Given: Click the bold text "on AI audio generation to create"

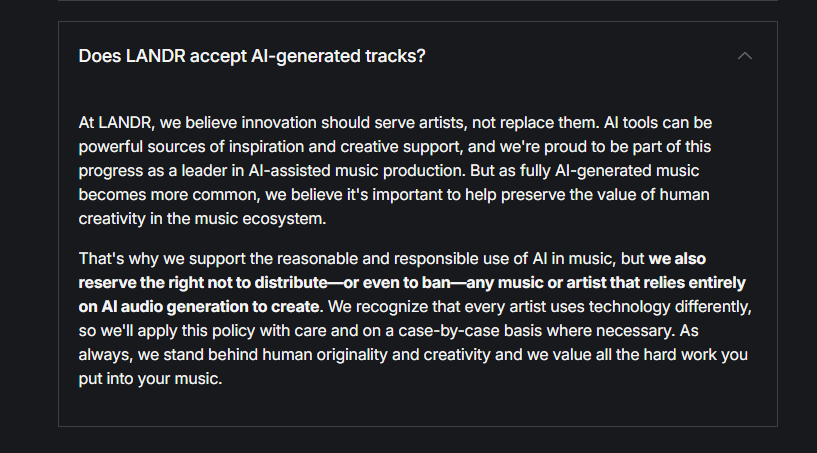Looking at the screenshot, I should pyautogui.click(x=199, y=306).
